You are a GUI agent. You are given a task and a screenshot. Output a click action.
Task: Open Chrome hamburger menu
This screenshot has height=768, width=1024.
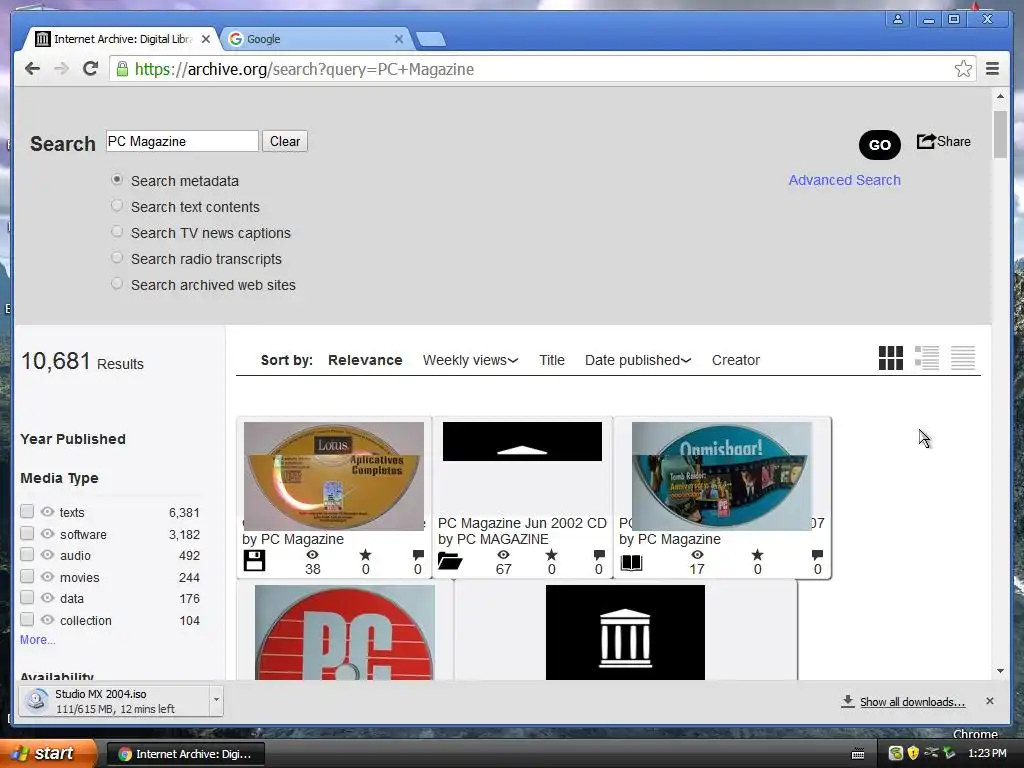tap(993, 69)
